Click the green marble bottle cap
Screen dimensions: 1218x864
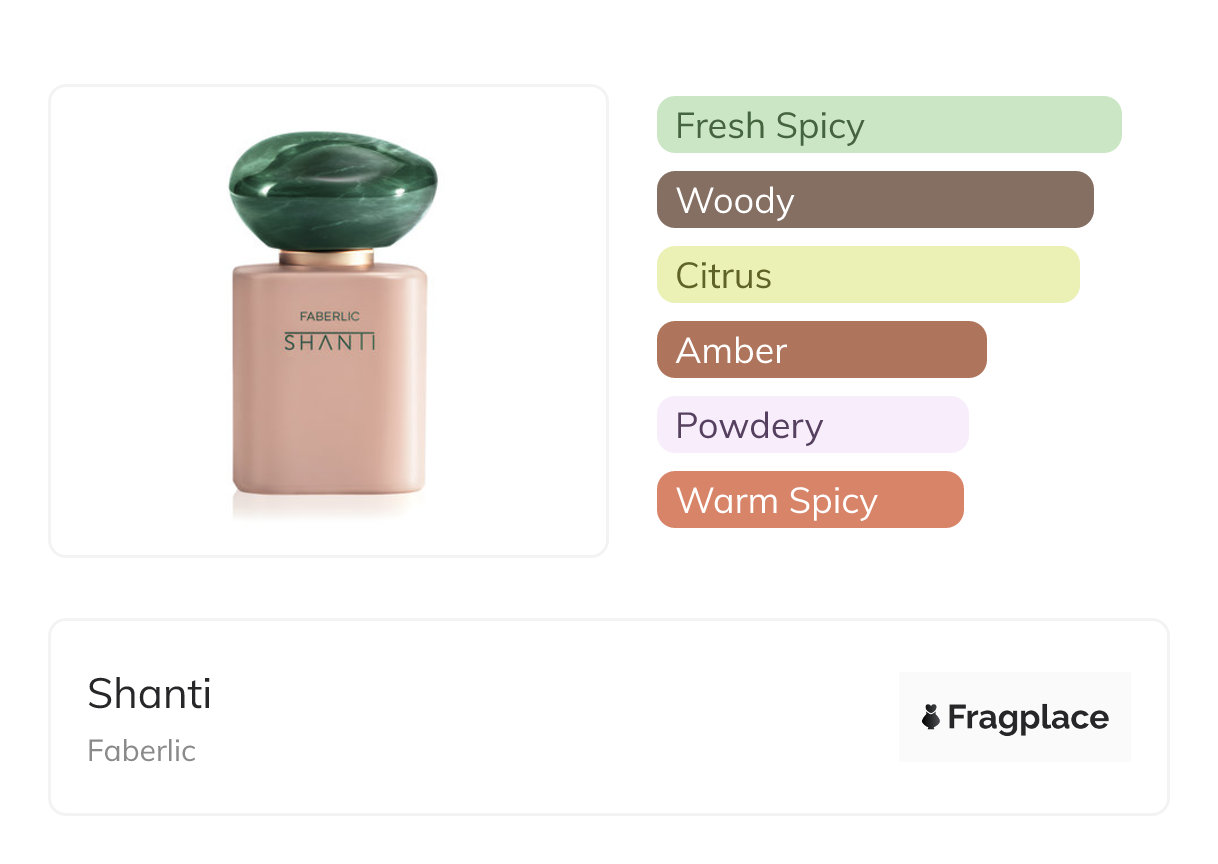pos(332,189)
